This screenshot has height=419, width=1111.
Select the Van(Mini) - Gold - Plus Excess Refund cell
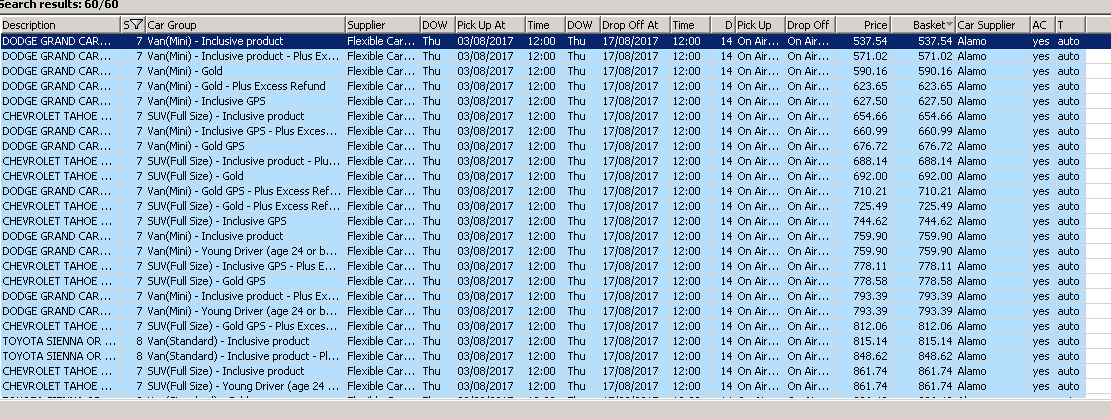tap(245, 86)
